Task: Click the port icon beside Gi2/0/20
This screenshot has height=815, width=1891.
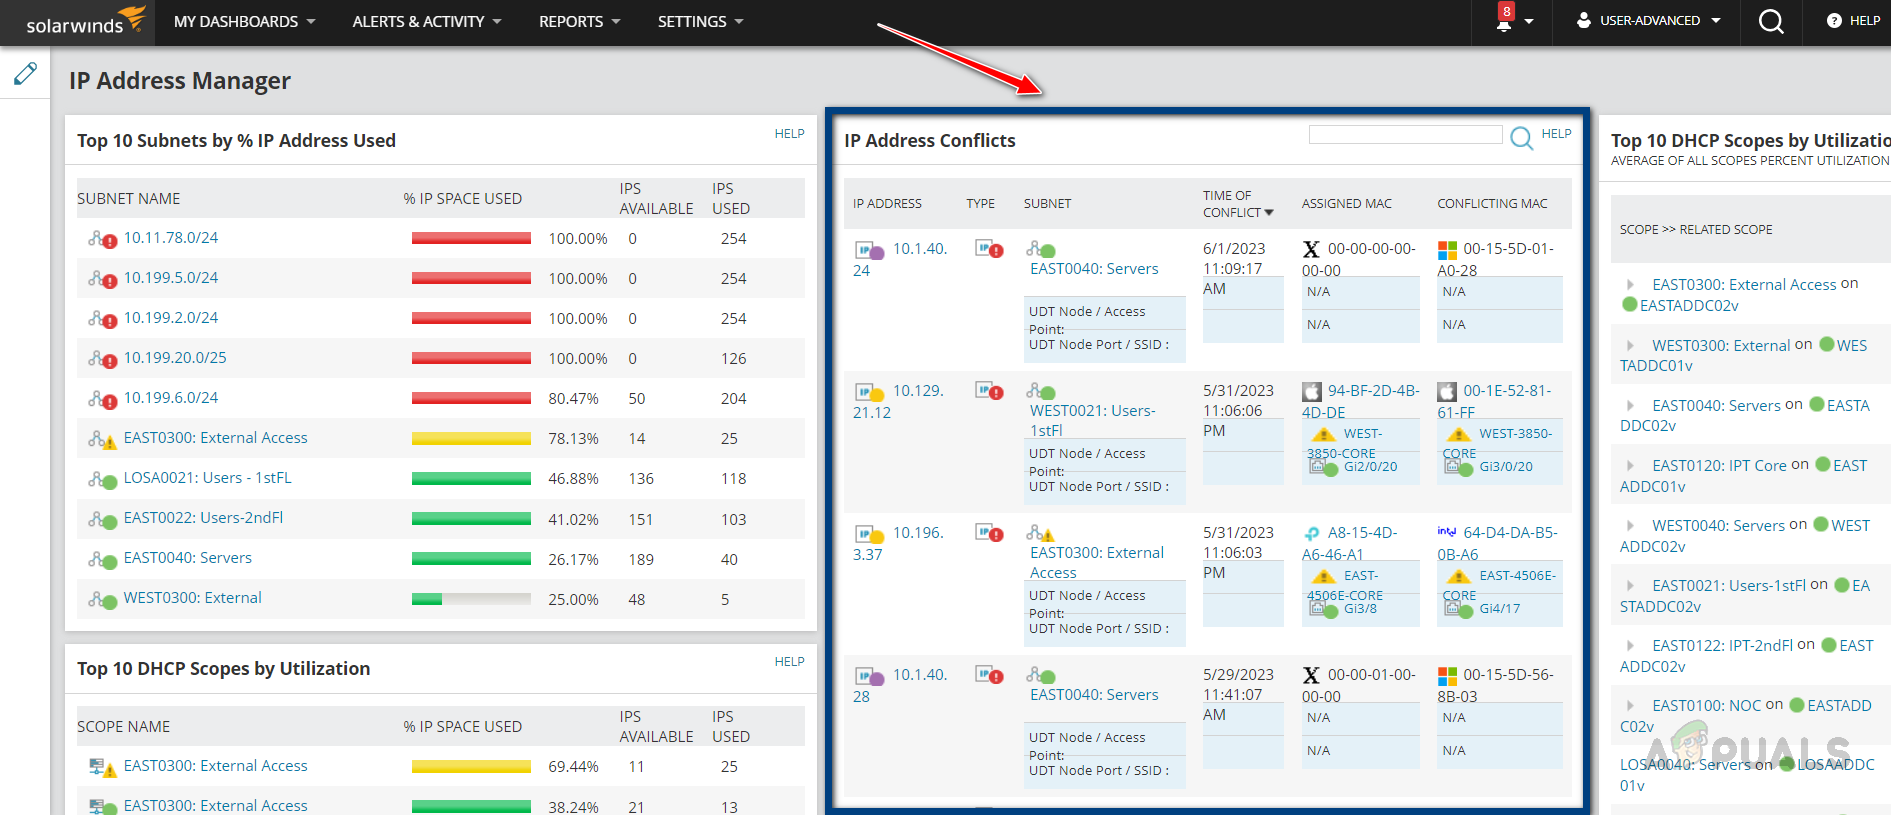Action: pyautogui.click(x=1323, y=466)
